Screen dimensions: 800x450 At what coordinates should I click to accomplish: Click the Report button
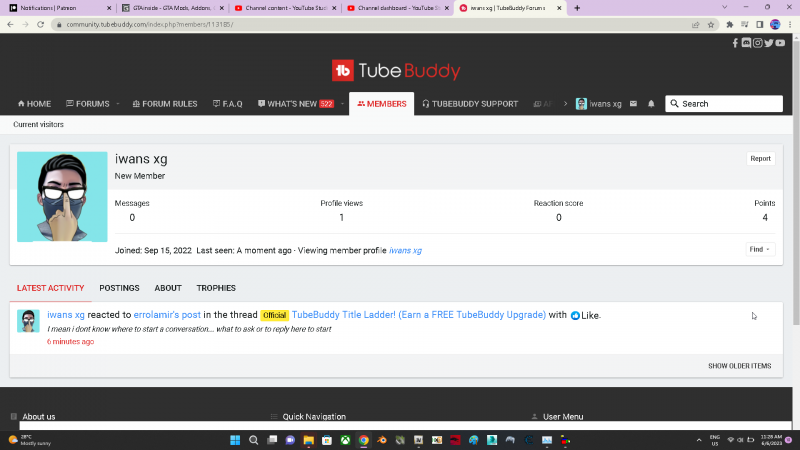pyautogui.click(x=760, y=158)
